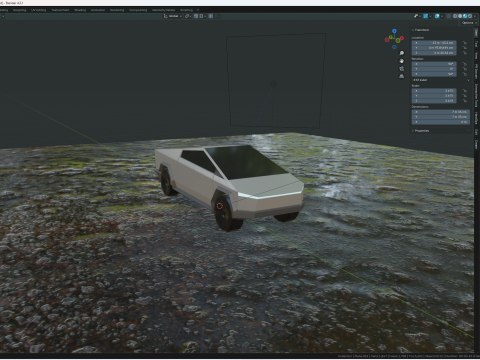
Task: Collapse the Transform panel
Action: pos(421,30)
